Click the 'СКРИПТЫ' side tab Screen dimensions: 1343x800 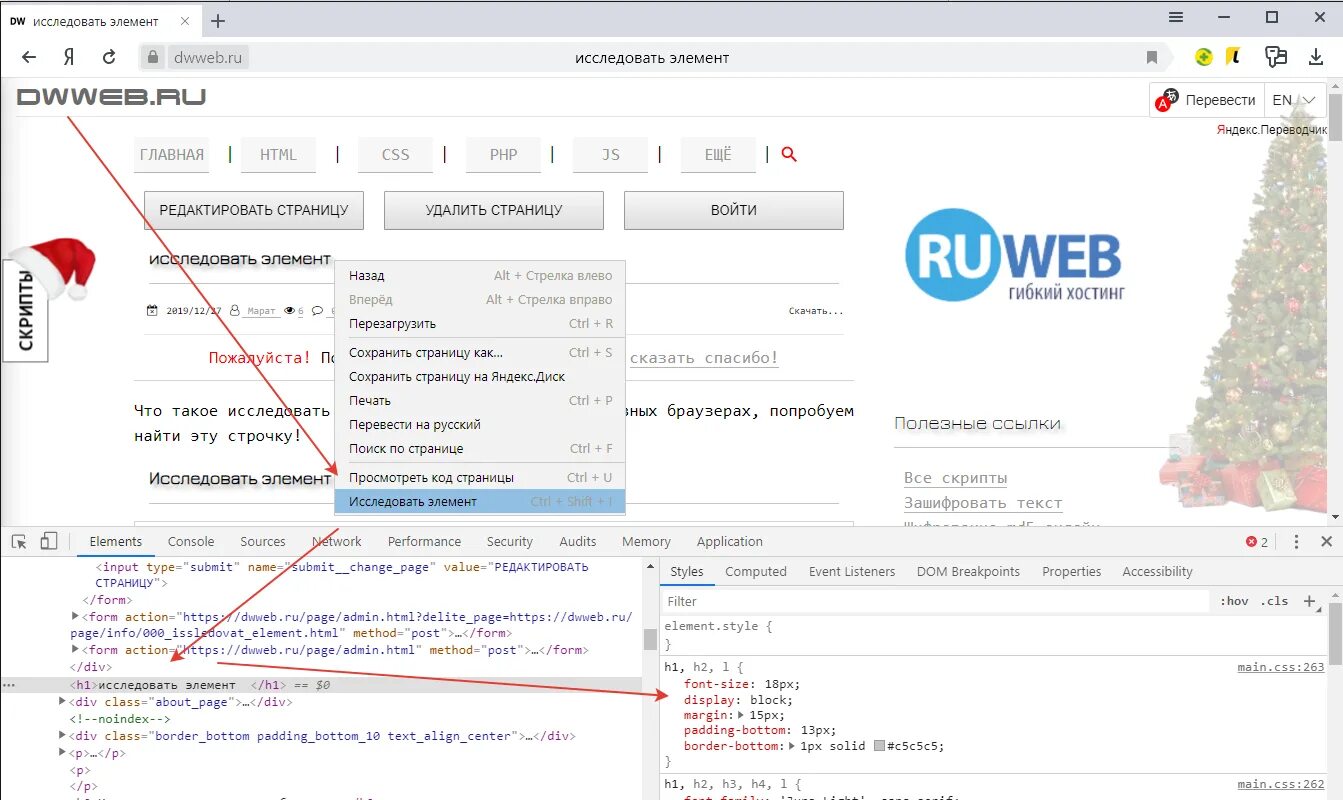click(26, 310)
